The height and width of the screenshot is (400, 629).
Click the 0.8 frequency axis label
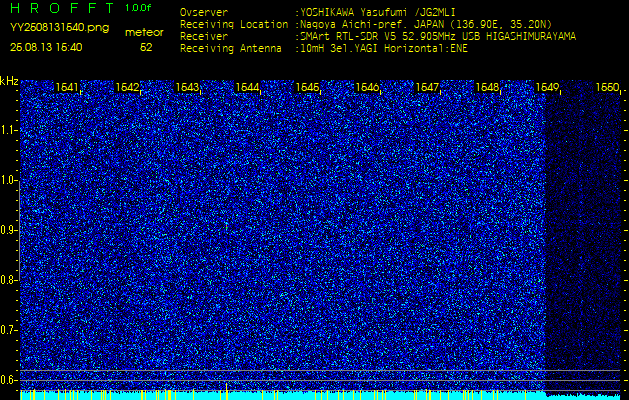[x=9, y=280]
